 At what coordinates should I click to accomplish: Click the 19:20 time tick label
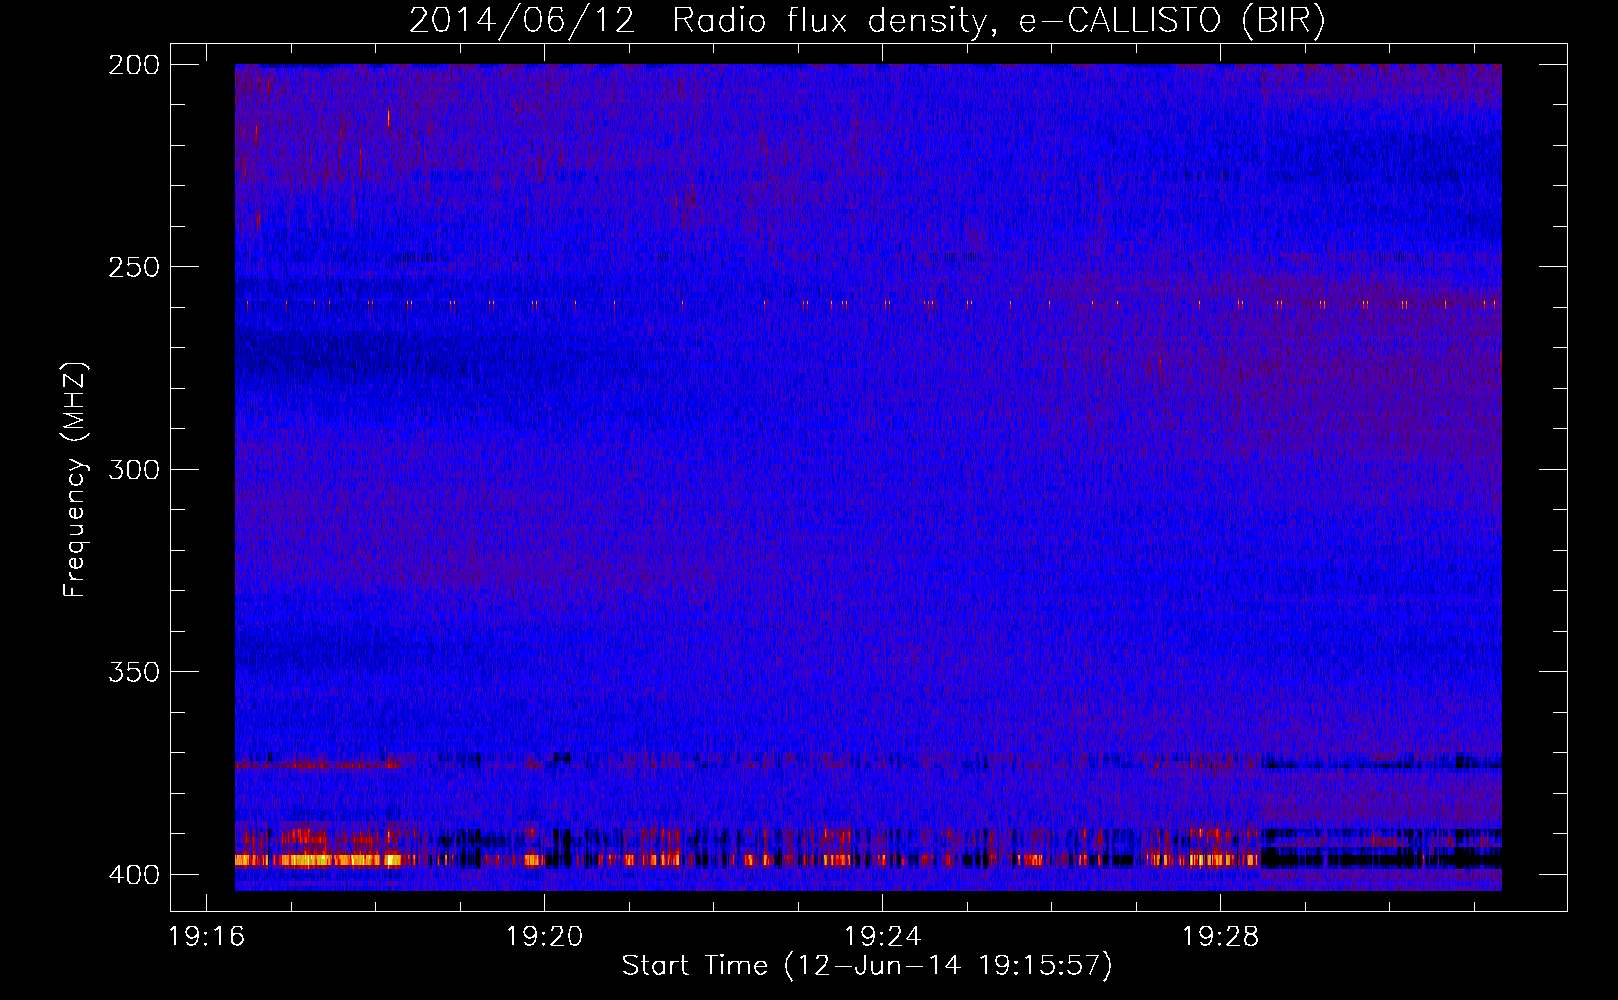(545, 937)
